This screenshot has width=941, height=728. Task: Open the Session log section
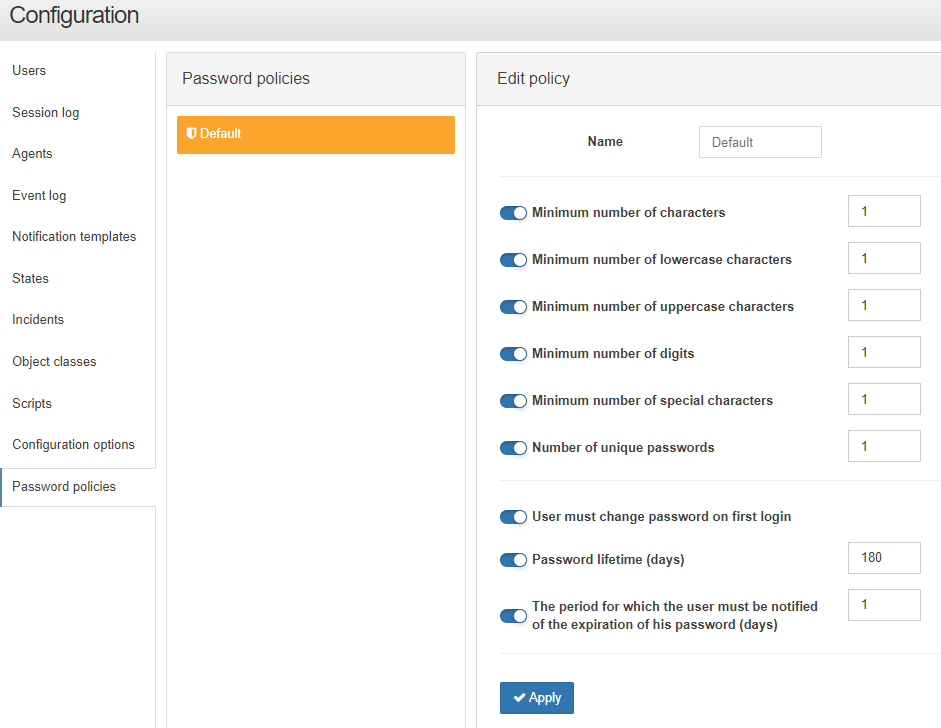coord(46,112)
